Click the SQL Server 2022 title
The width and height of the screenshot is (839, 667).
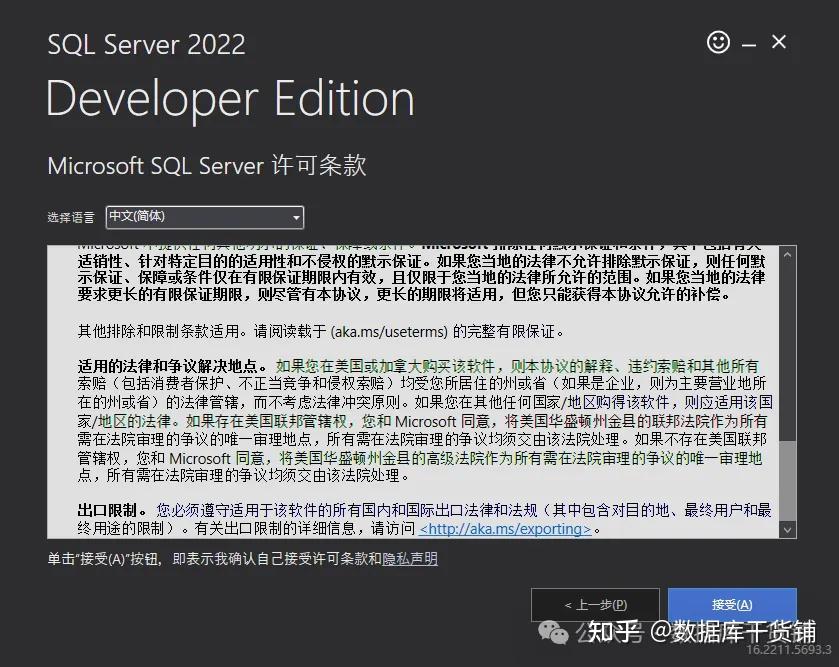[146, 44]
